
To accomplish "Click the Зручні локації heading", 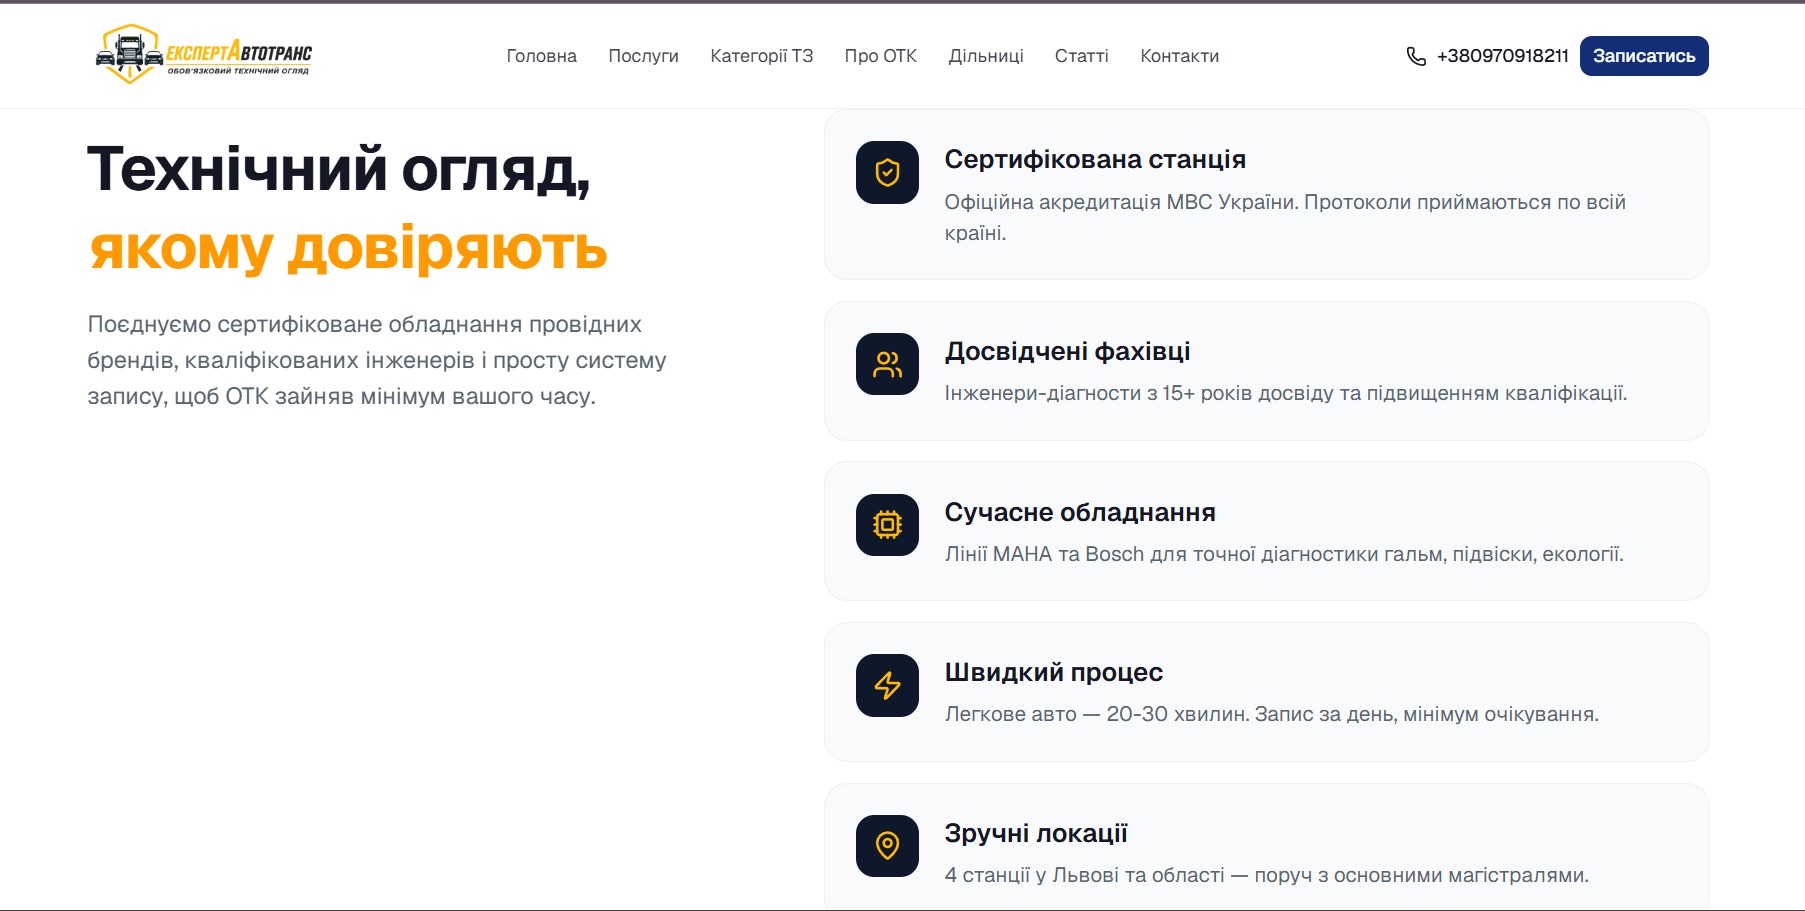I will tap(1036, 833).
